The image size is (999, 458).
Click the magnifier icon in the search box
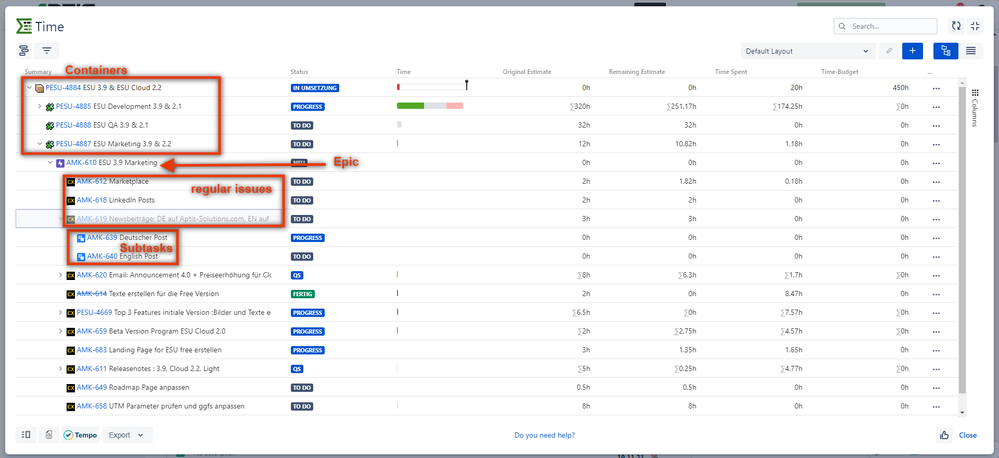(x=843, y=26)
